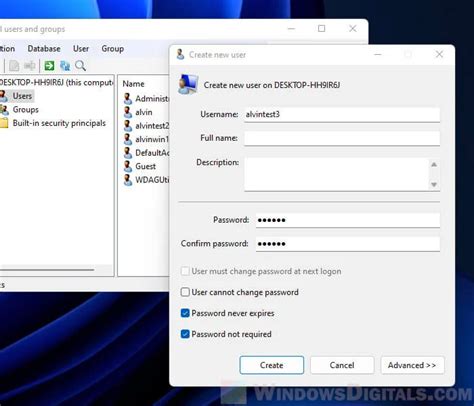Close the users and groups window
The height and width of the screenshot is (406, 474).
[x=353, y=29]
